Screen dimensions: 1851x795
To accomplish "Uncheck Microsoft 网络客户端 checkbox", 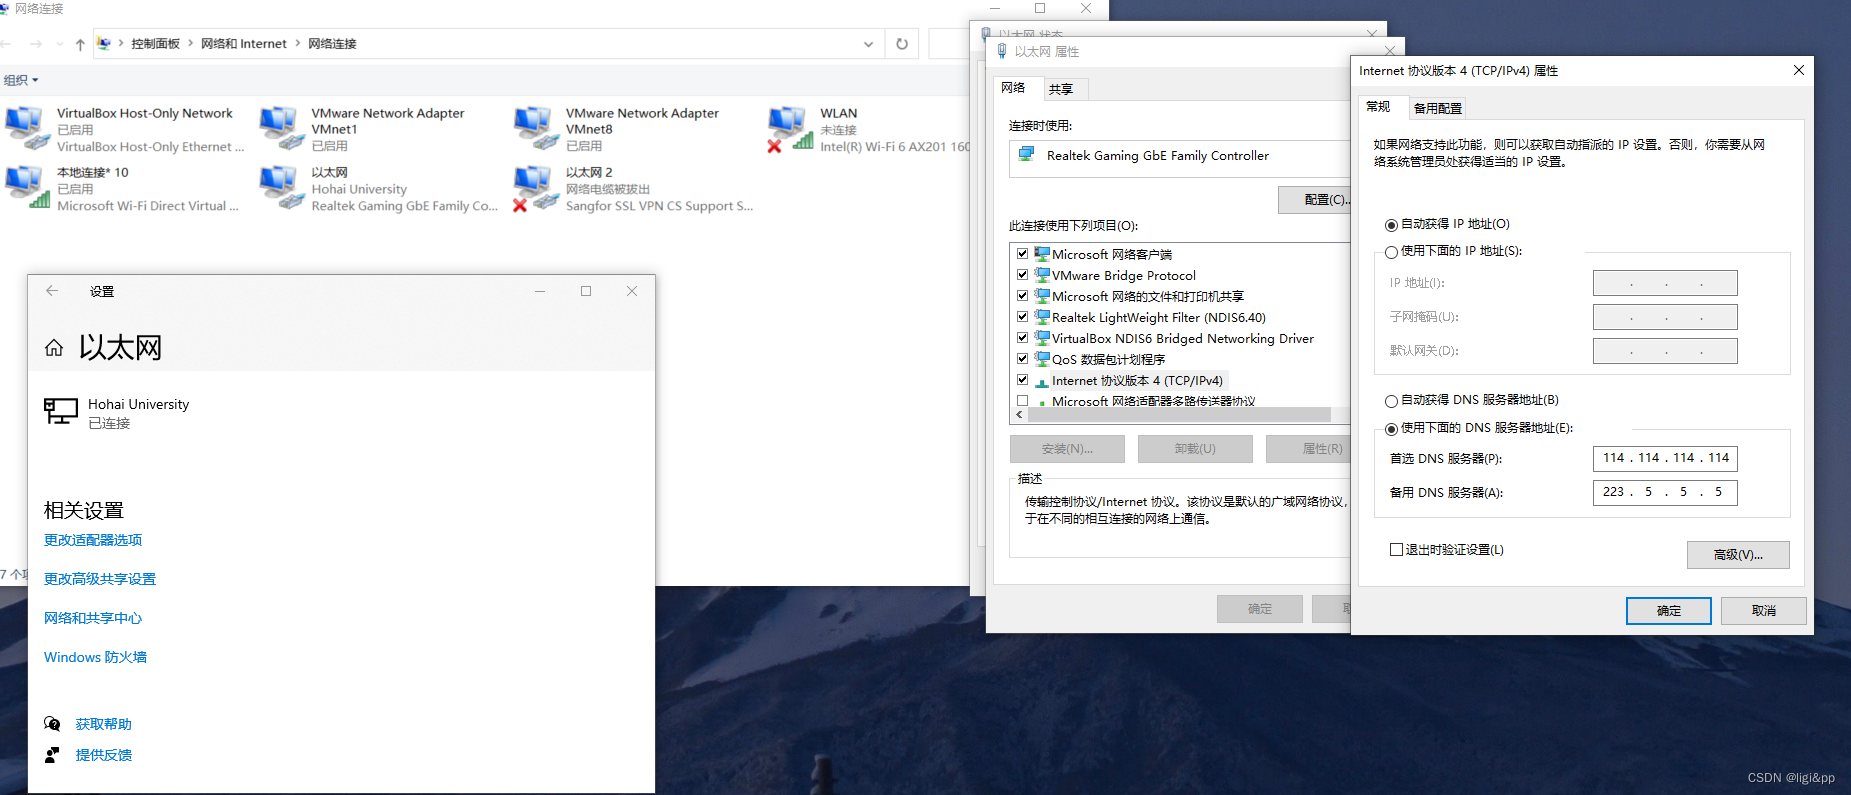I will 1023,254.
